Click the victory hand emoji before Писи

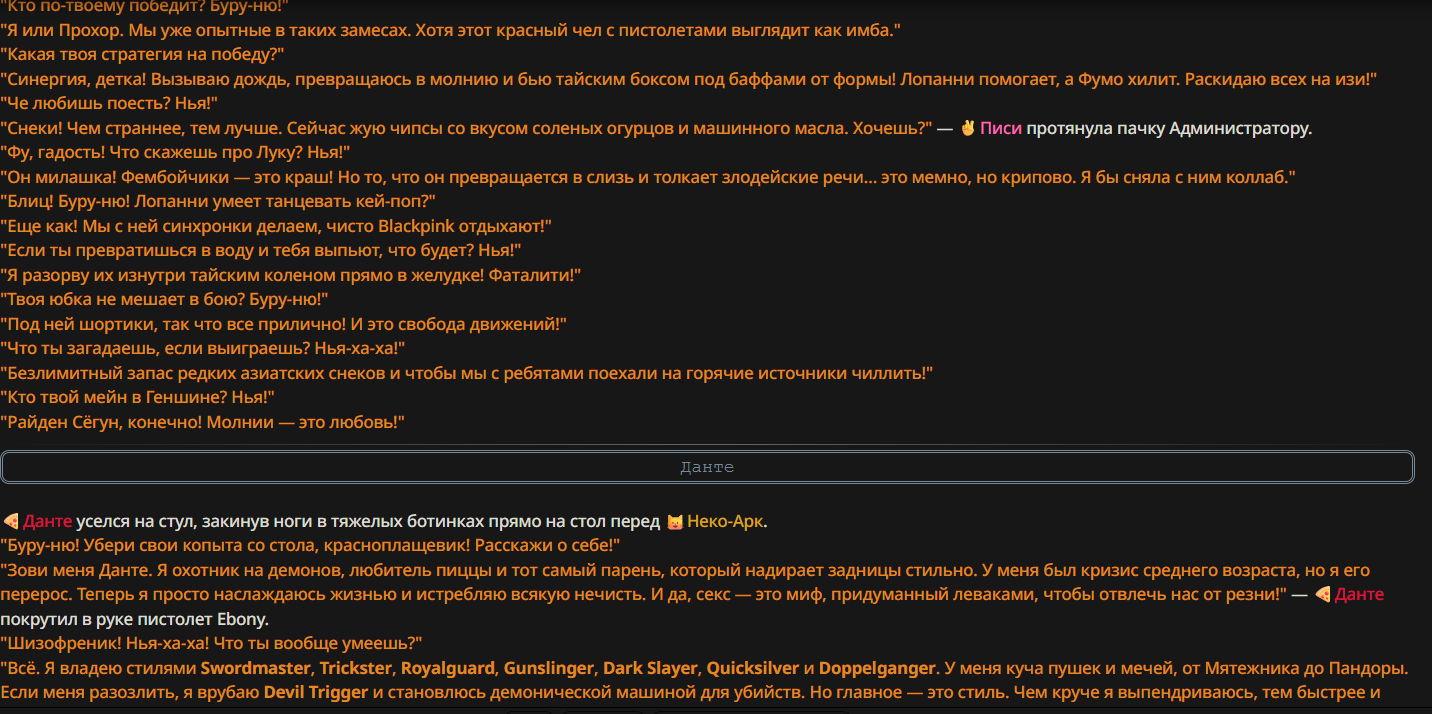967,128
